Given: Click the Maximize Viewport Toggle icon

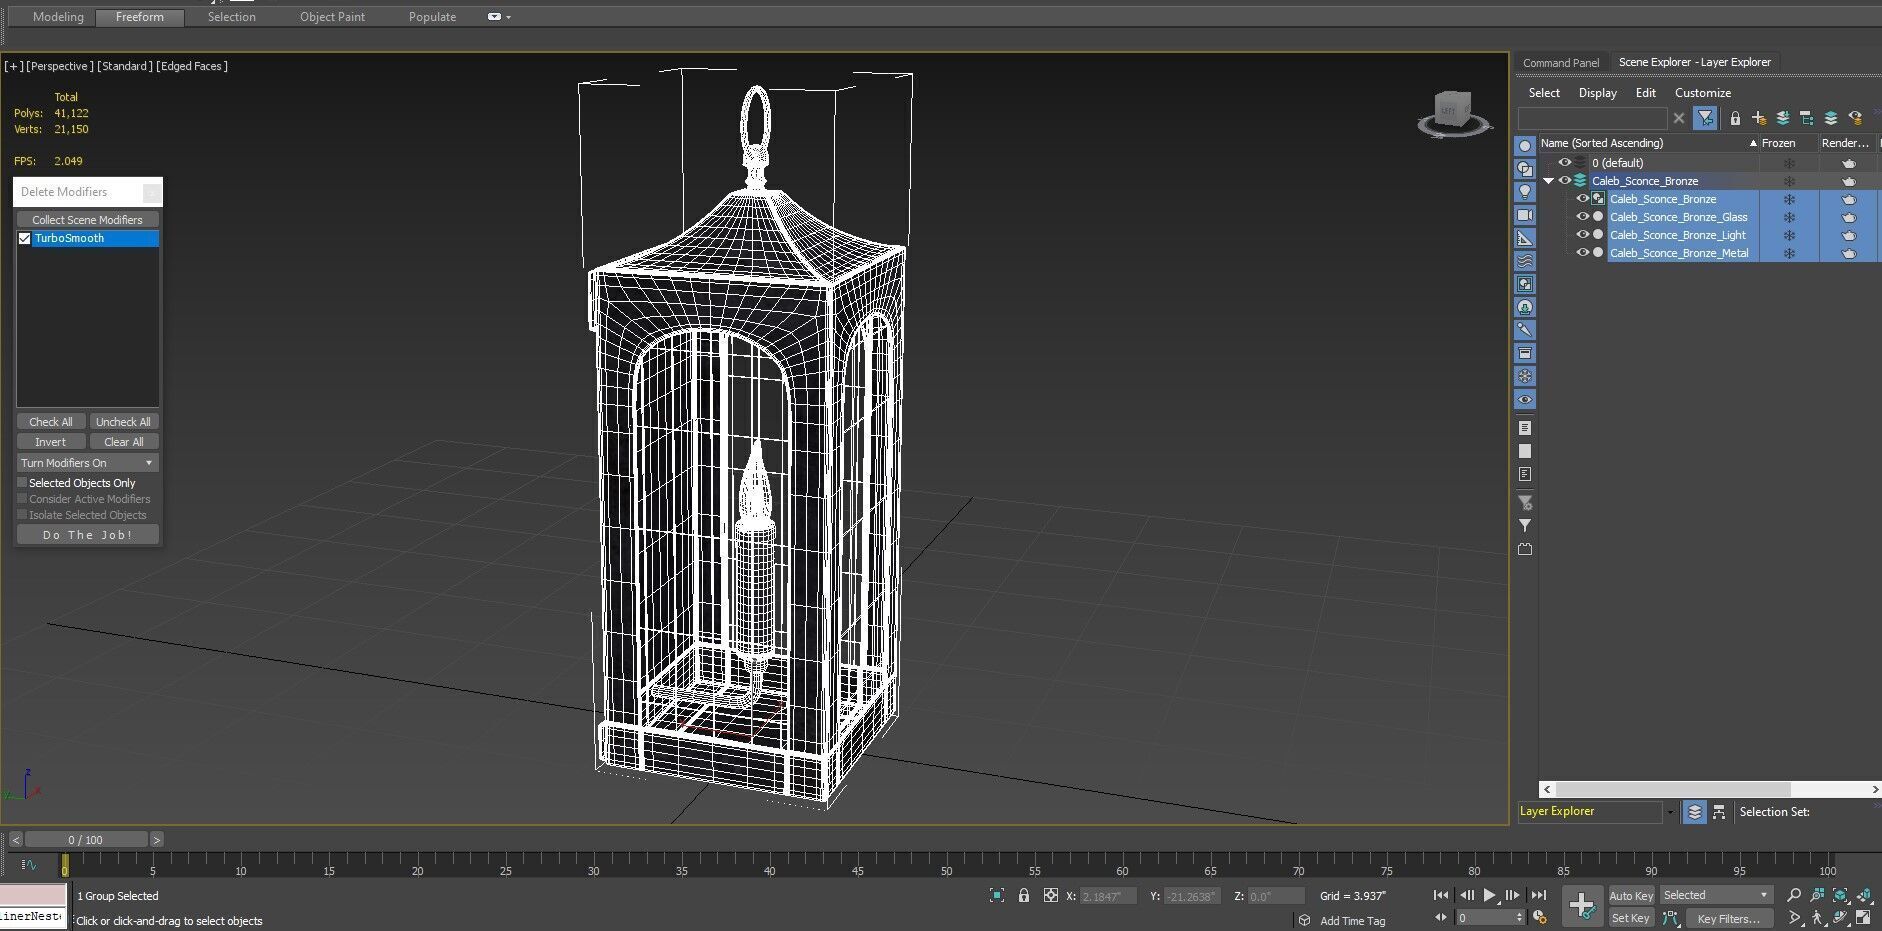Looking at the screenshot, I should click(1863, 918).
